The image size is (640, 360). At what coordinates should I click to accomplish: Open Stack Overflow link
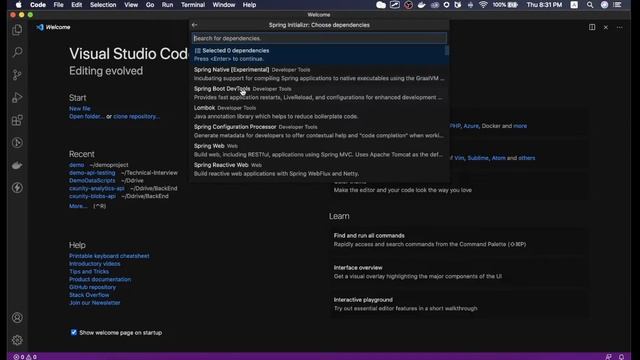pyautogui.click(x=89, y=295)
